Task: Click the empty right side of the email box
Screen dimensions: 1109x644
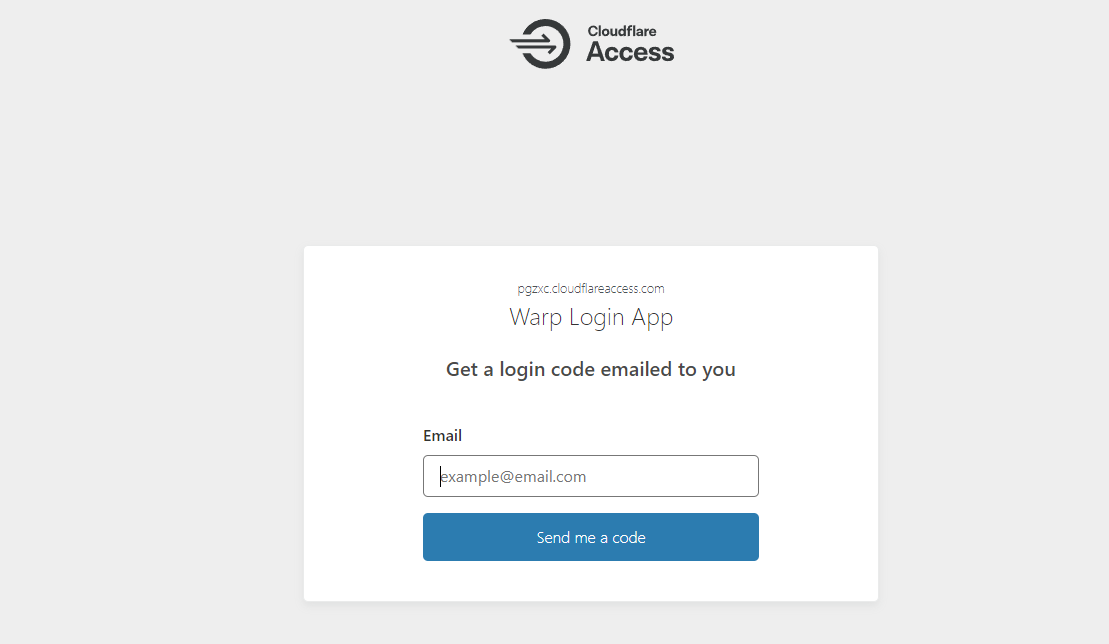Action: point(679,476)
